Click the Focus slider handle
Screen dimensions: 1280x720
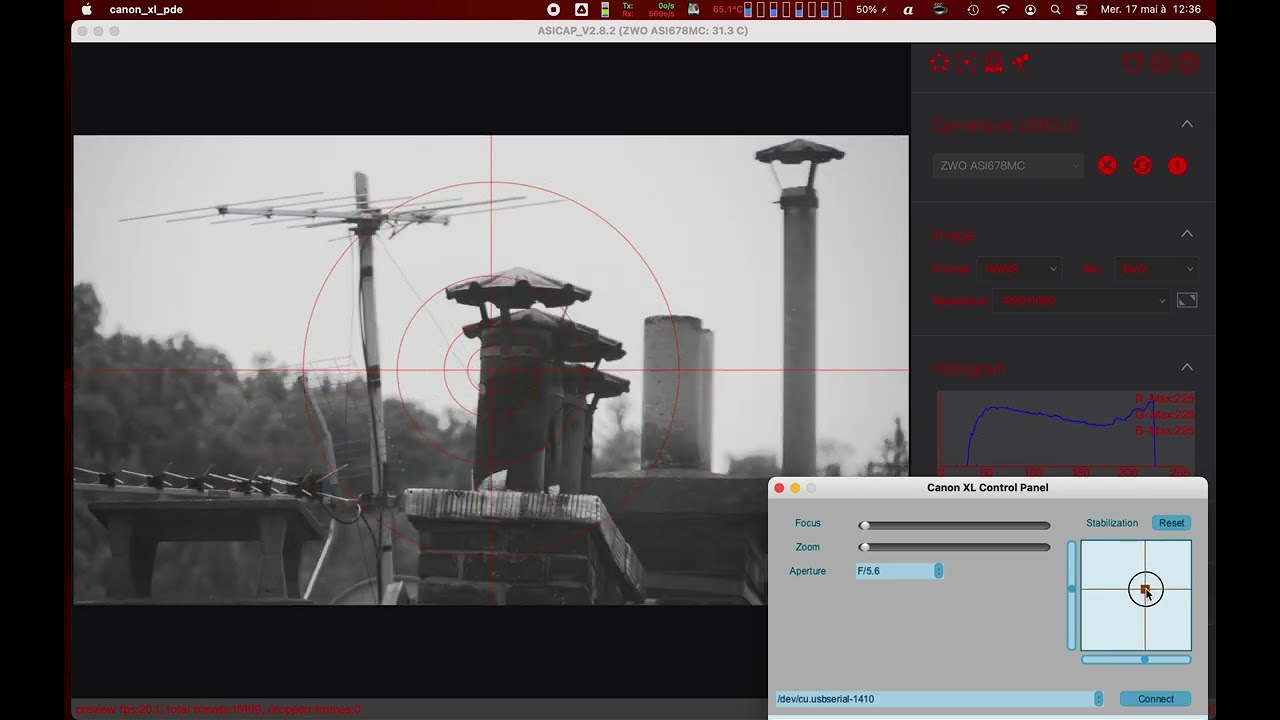tap(864, 525)
